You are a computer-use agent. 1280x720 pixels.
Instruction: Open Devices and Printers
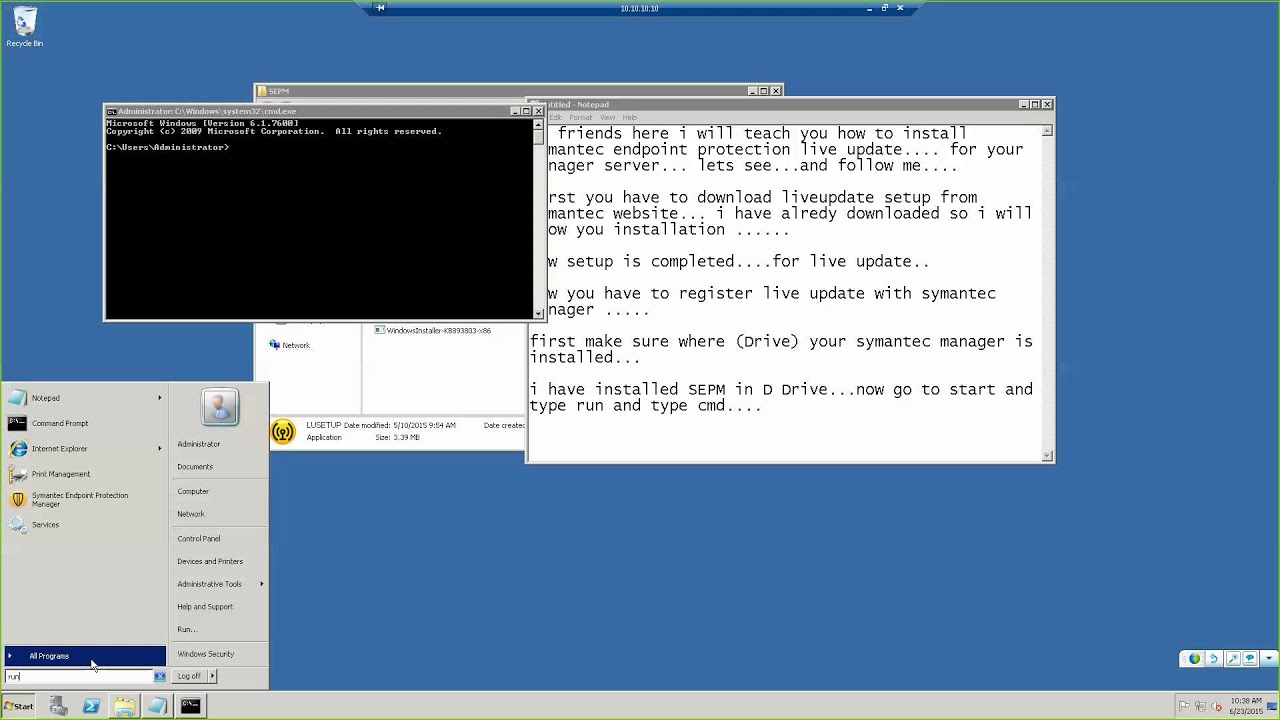pos(210,562)
